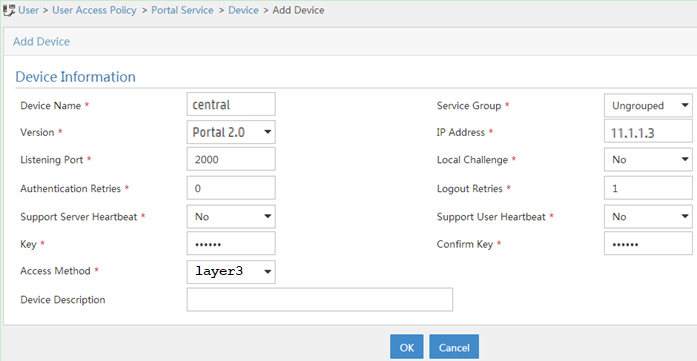Go to User breadcrumb link

28,10
